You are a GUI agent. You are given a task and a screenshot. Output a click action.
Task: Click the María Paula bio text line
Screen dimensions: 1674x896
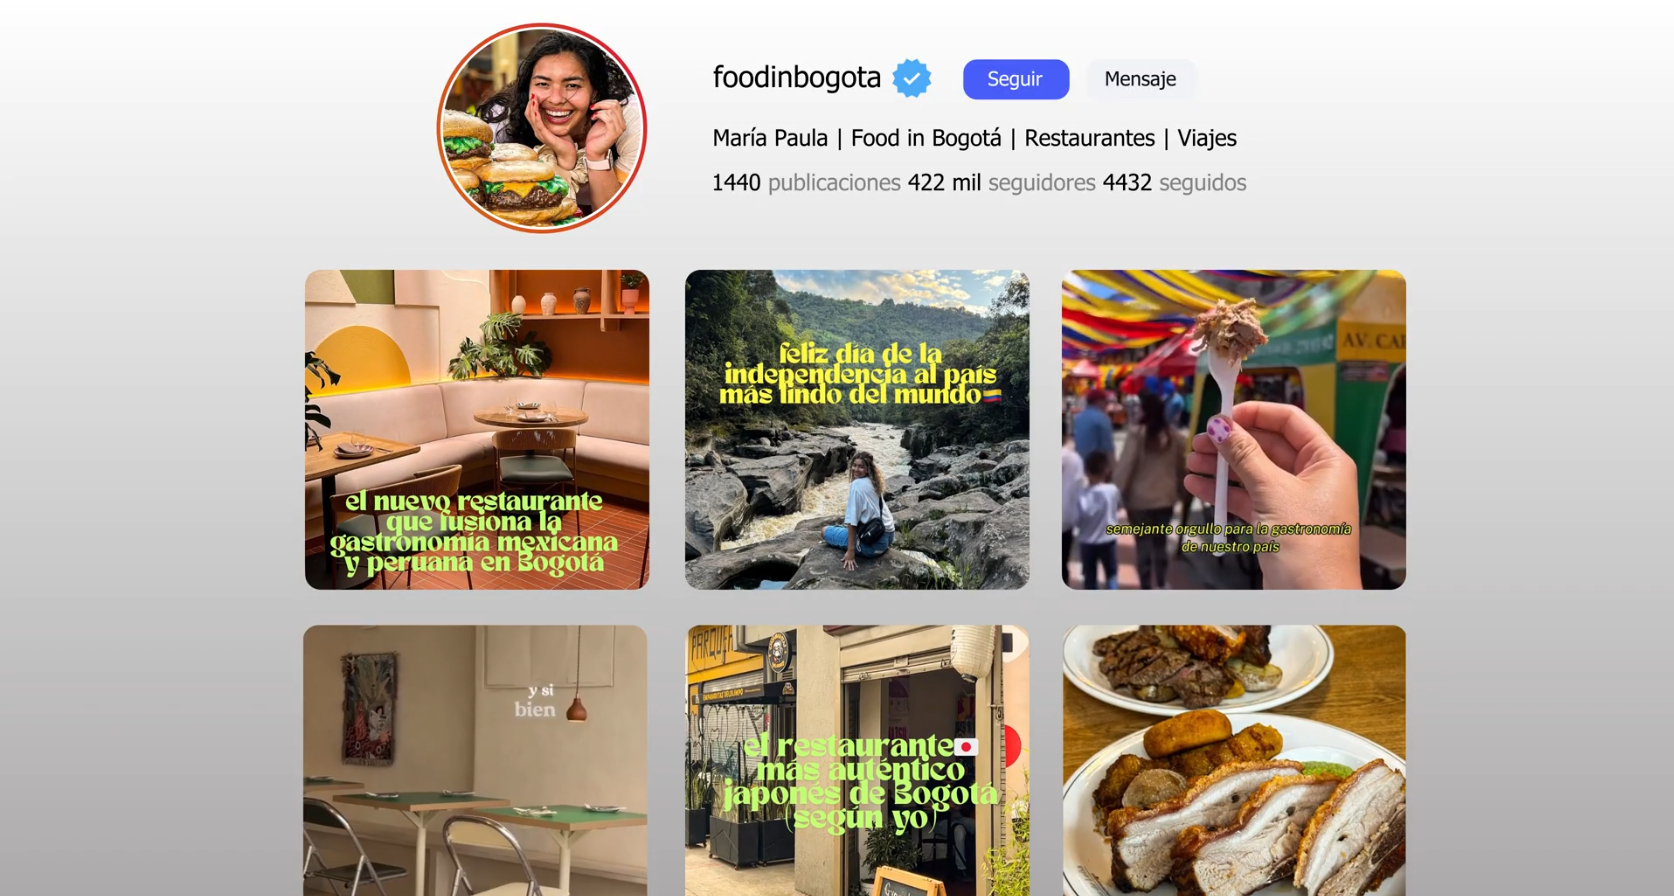[x=974, y=138]
